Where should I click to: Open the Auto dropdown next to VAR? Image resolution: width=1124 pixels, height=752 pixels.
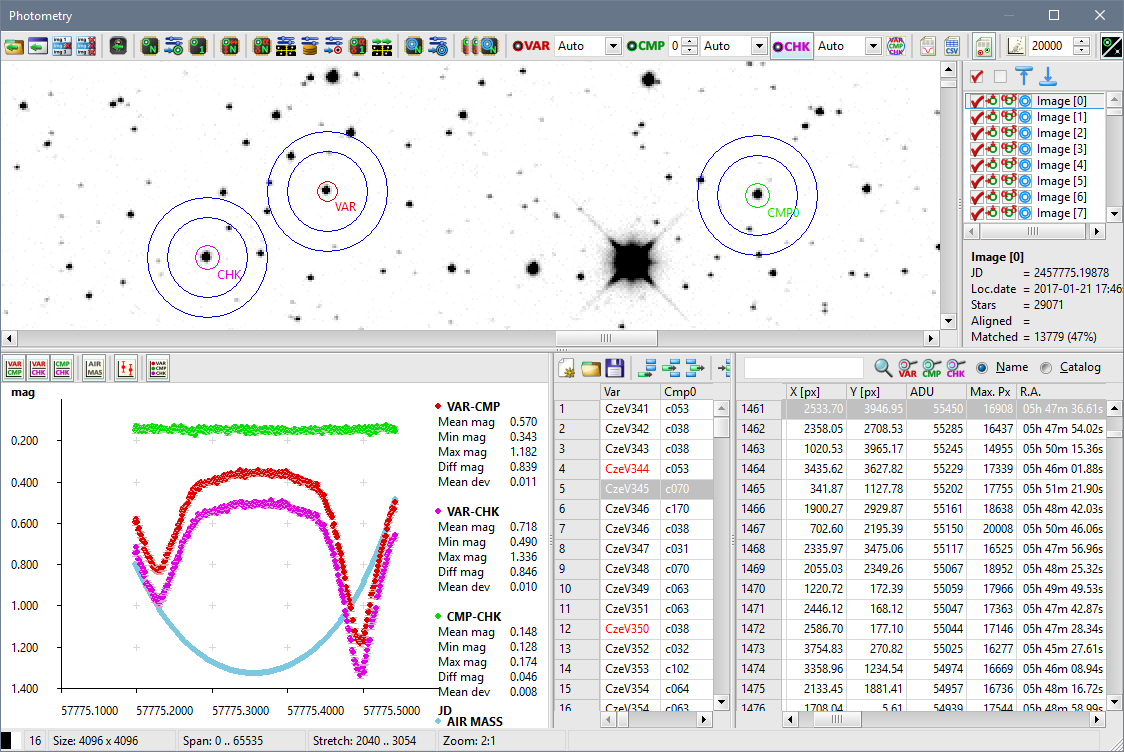615,45
